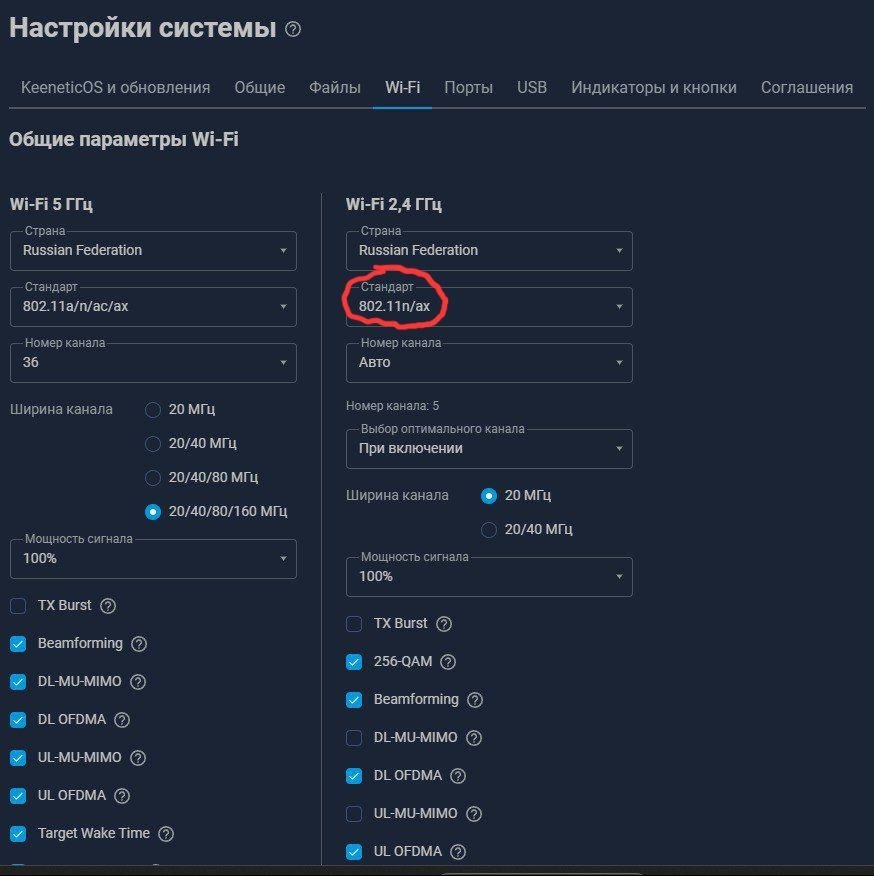Go to Индикаторы и кнопки tab
Image resolution: width=874 pixels, height=876 pixels.
click(654, 88)
